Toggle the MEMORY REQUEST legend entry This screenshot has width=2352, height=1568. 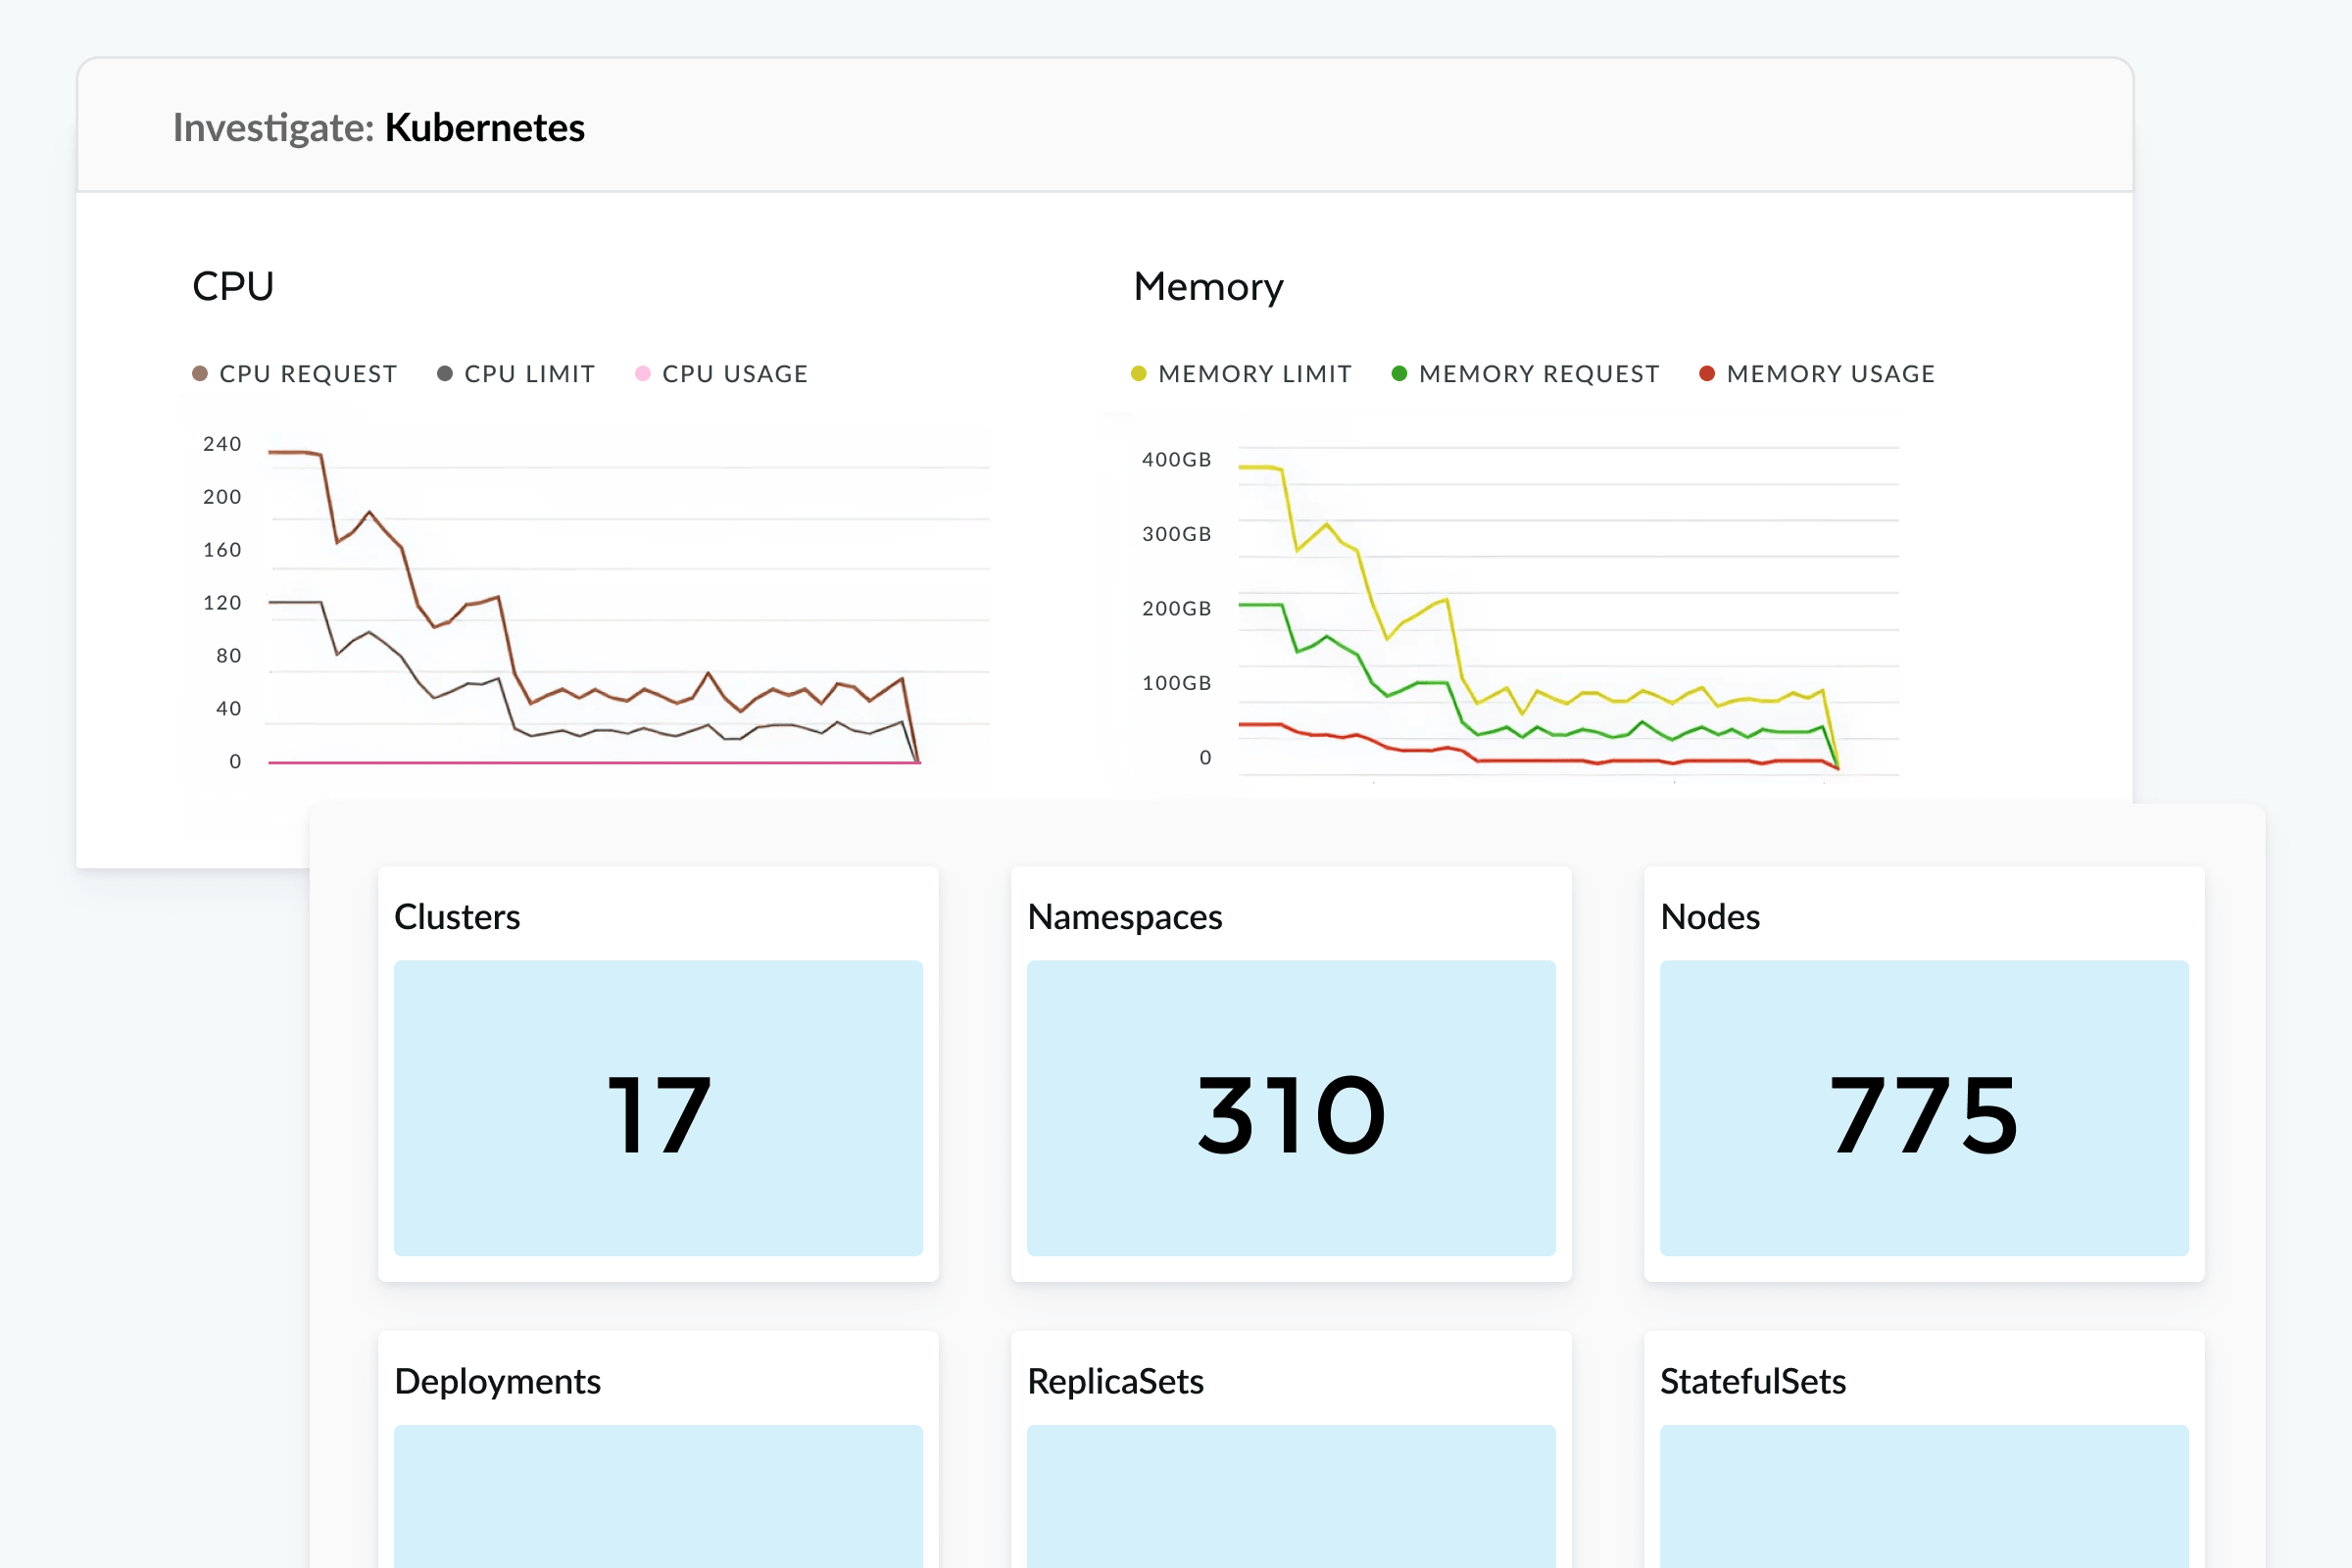pos(1526,374)
